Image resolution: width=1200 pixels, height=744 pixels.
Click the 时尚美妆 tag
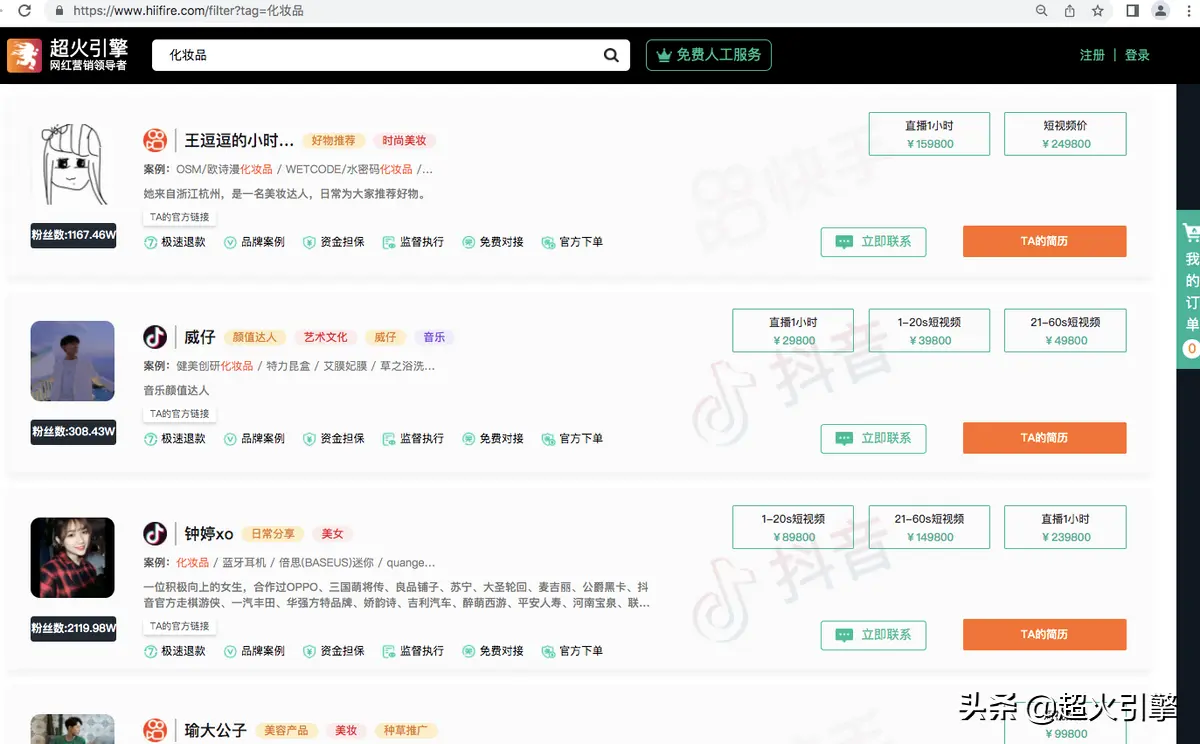coord(404,141)
